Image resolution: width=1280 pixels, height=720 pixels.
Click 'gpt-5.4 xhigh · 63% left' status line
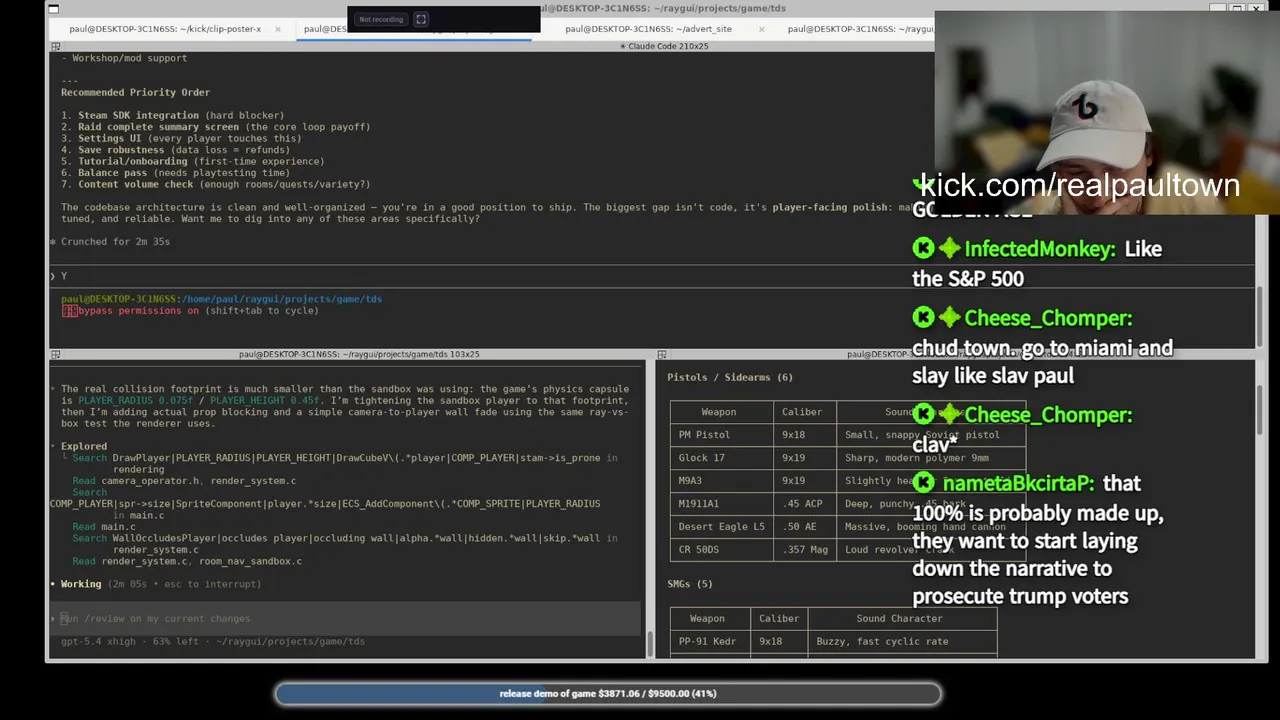pos(213,642)
